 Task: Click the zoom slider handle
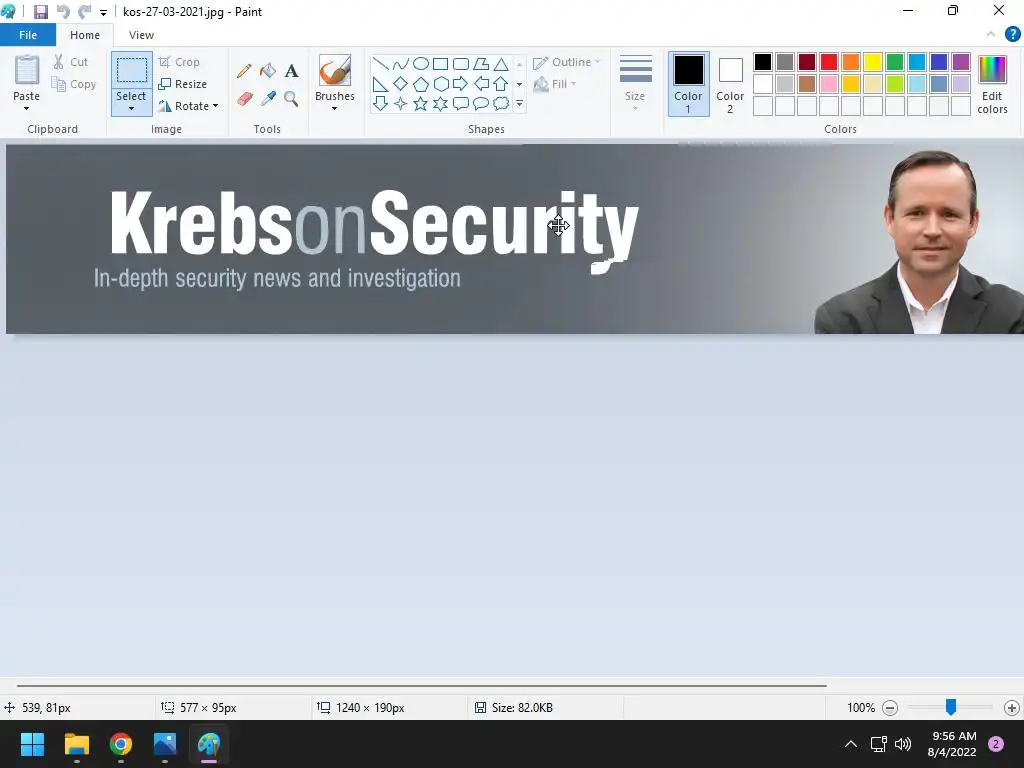(951, 707)
